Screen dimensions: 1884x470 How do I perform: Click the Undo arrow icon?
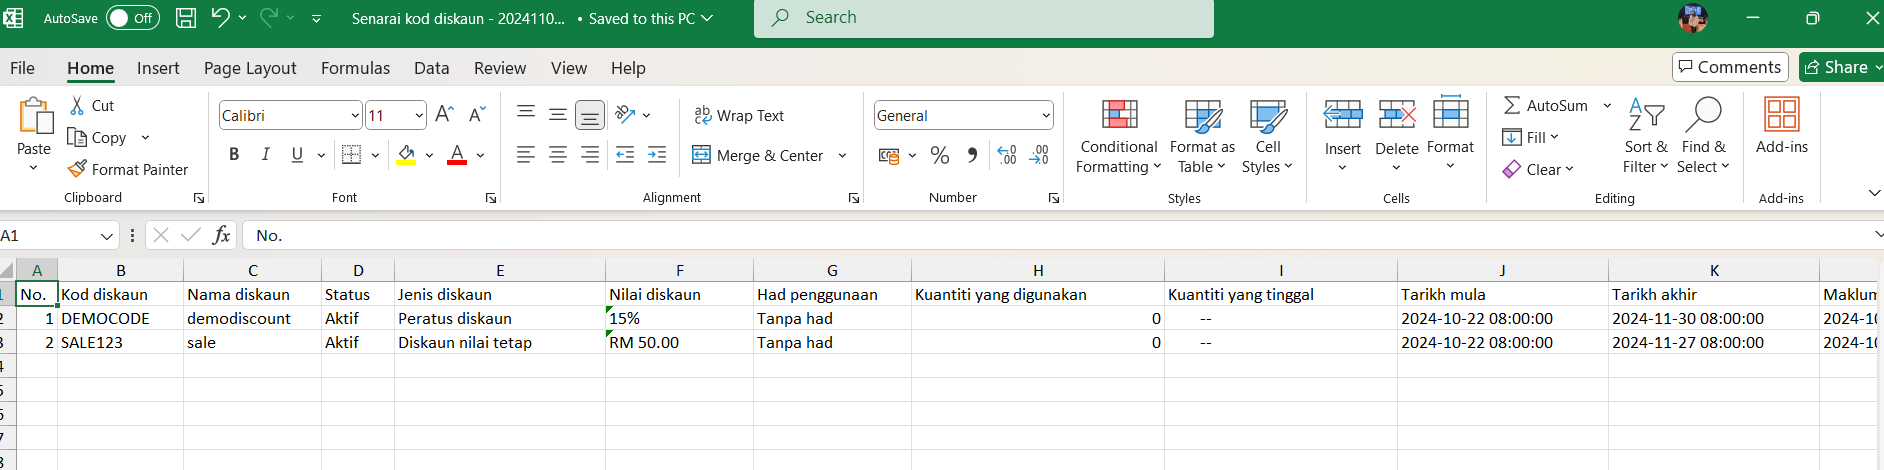point(220,18)
